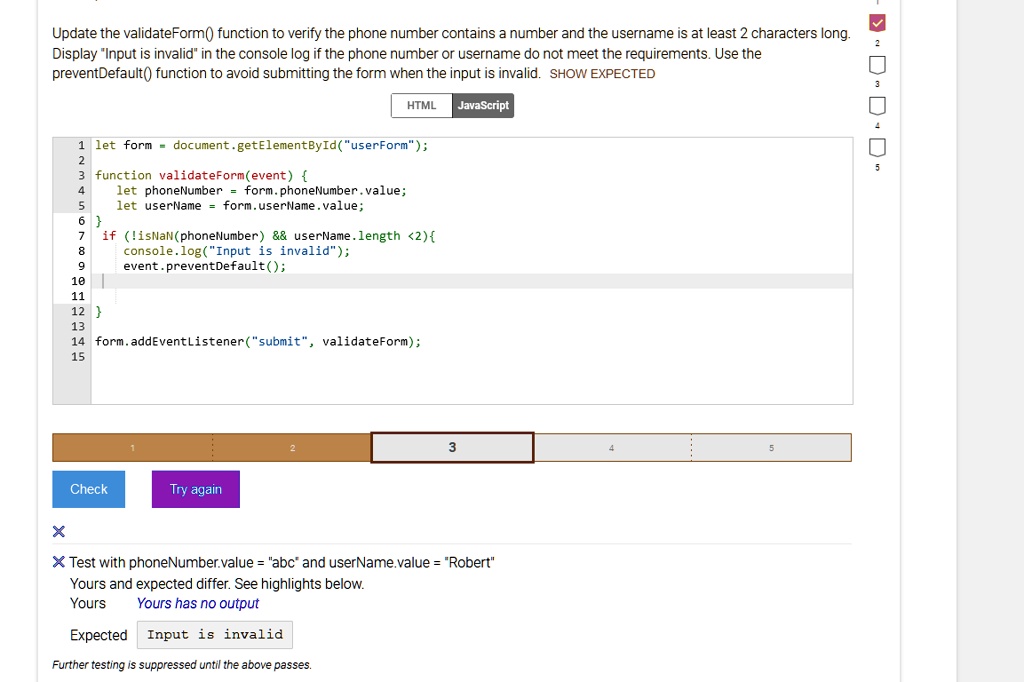Jump to step 2 in the progress bar

292,448
